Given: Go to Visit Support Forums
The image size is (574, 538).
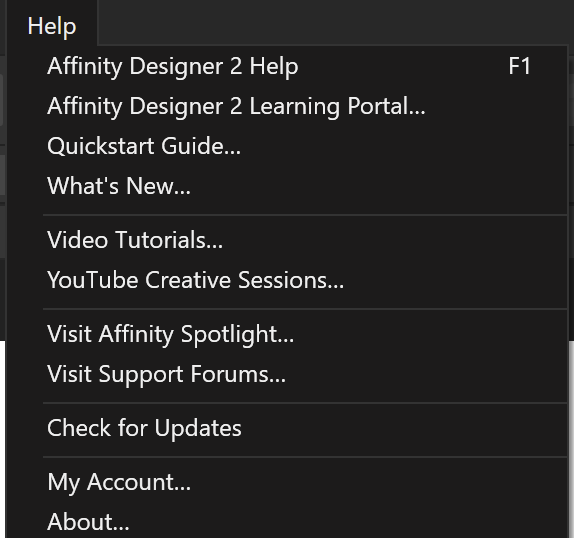Looking at the screenshot, I should (x=287, y=374).
